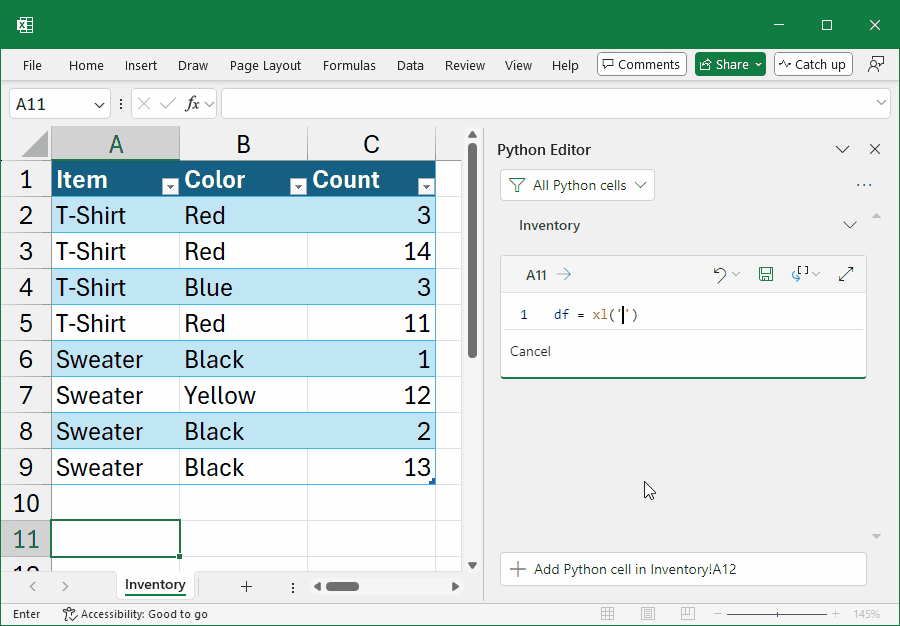Open the Formulas ribbon tab
This screenshot has width=900, height=626.
click(x=349, y=65)
